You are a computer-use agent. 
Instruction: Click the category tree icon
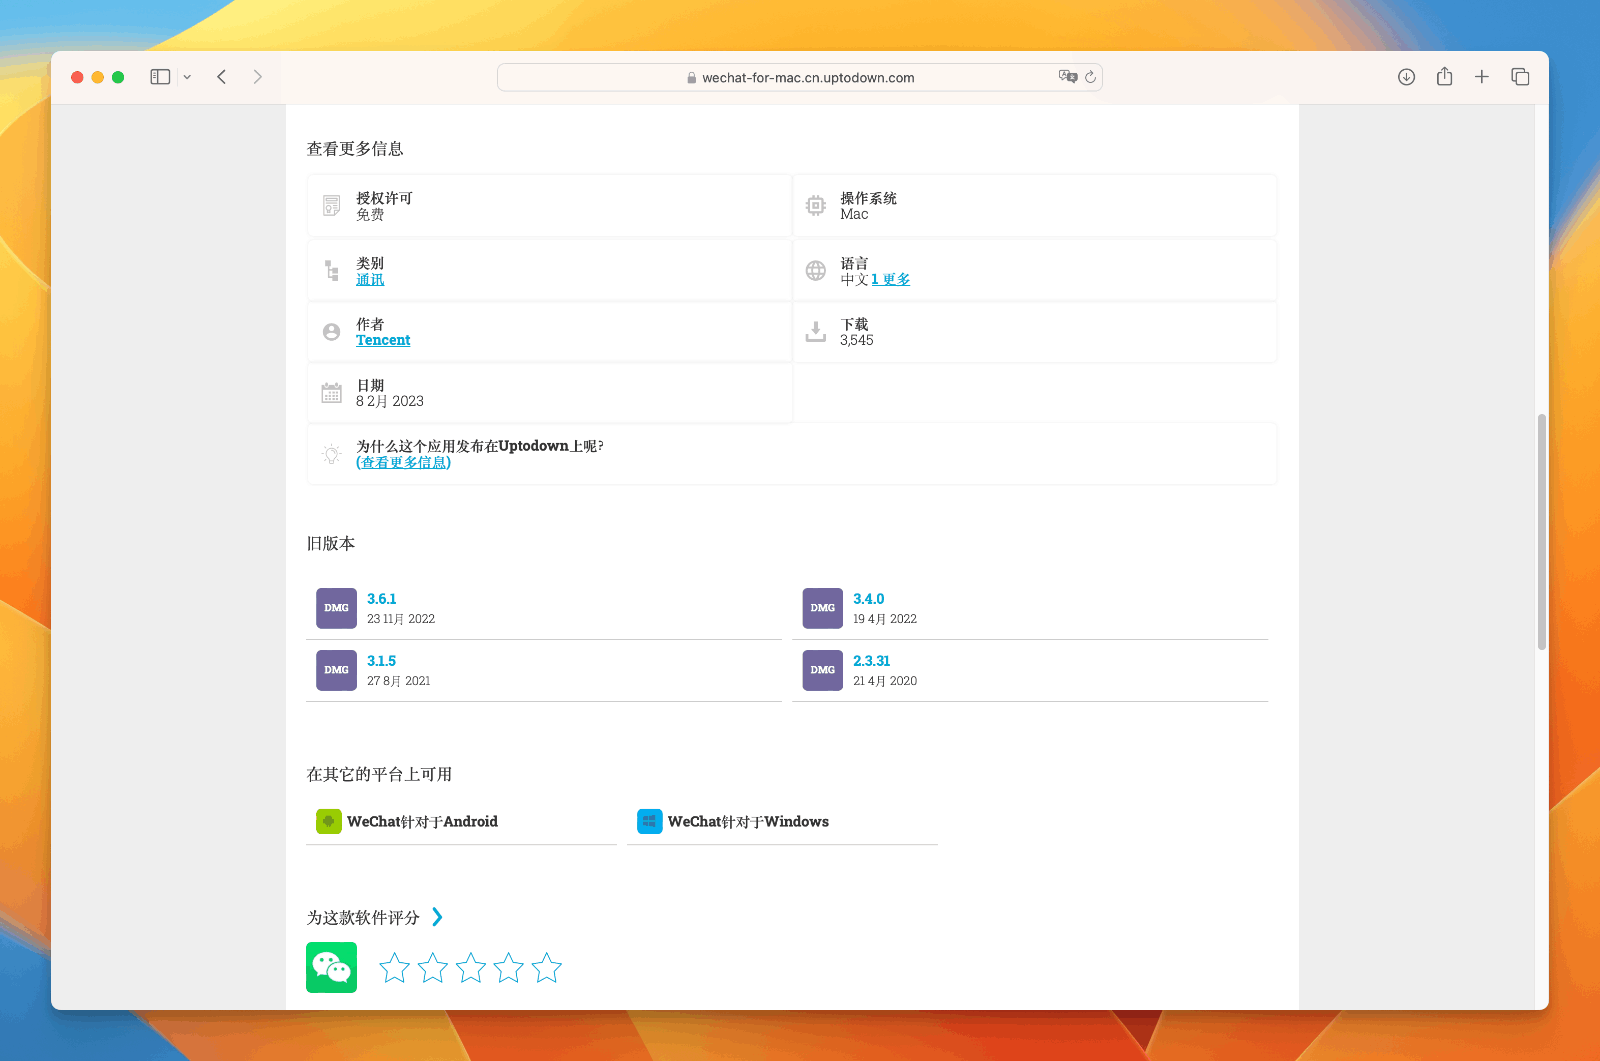click(332, 271)
